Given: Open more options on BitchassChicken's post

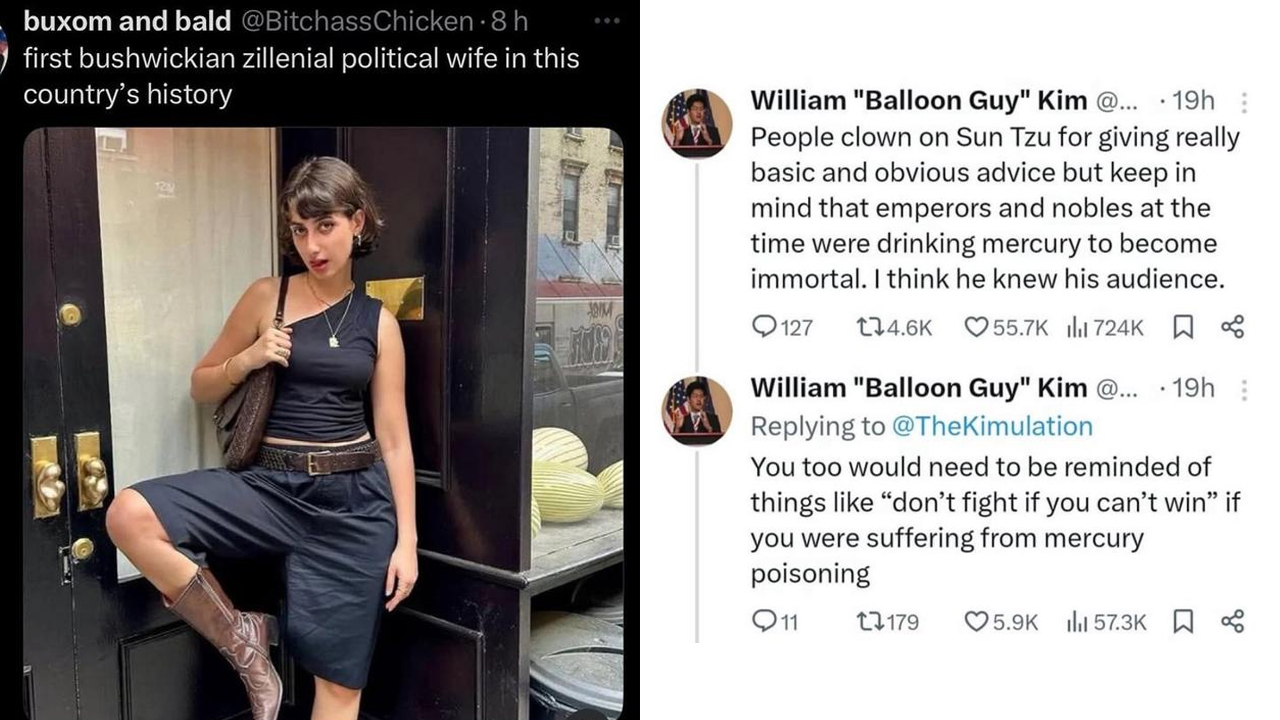Looking at the screenshot, I should [606, 21].
